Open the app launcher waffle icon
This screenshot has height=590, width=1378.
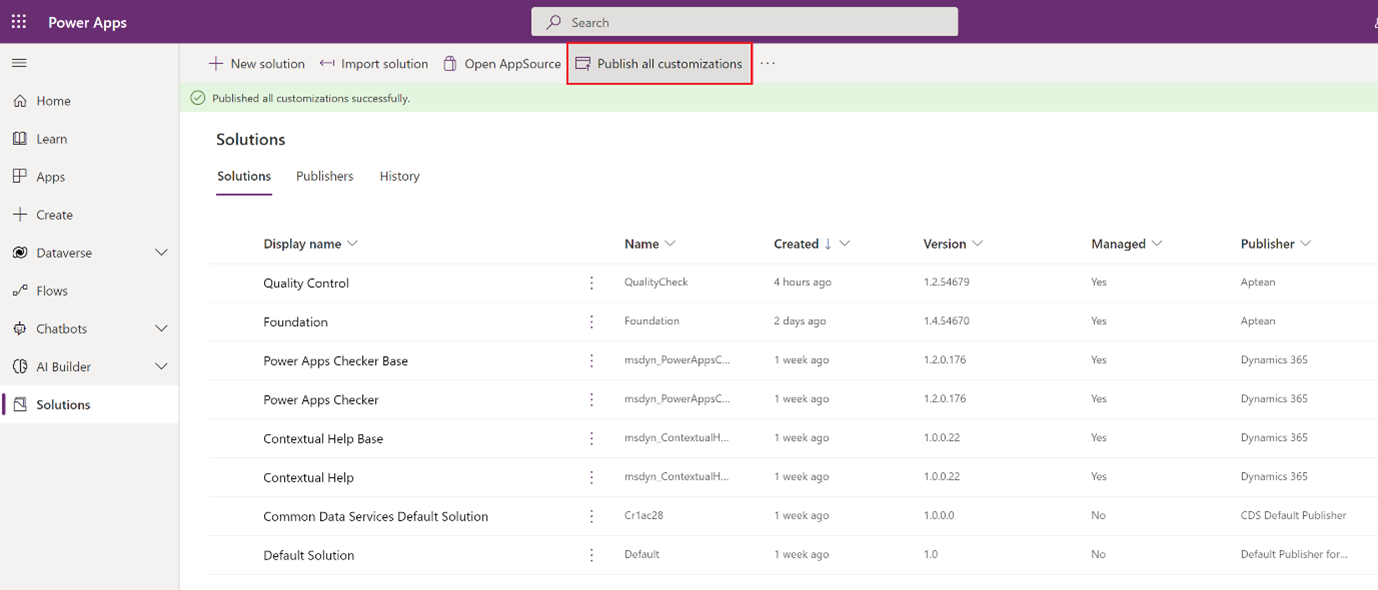(x=19, y=22)
